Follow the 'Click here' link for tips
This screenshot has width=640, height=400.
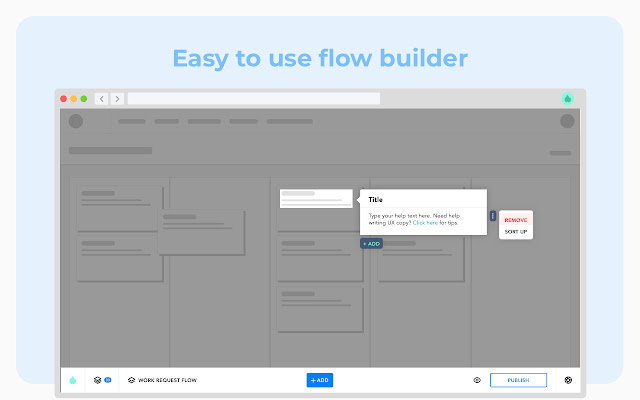tap(425, 223)
